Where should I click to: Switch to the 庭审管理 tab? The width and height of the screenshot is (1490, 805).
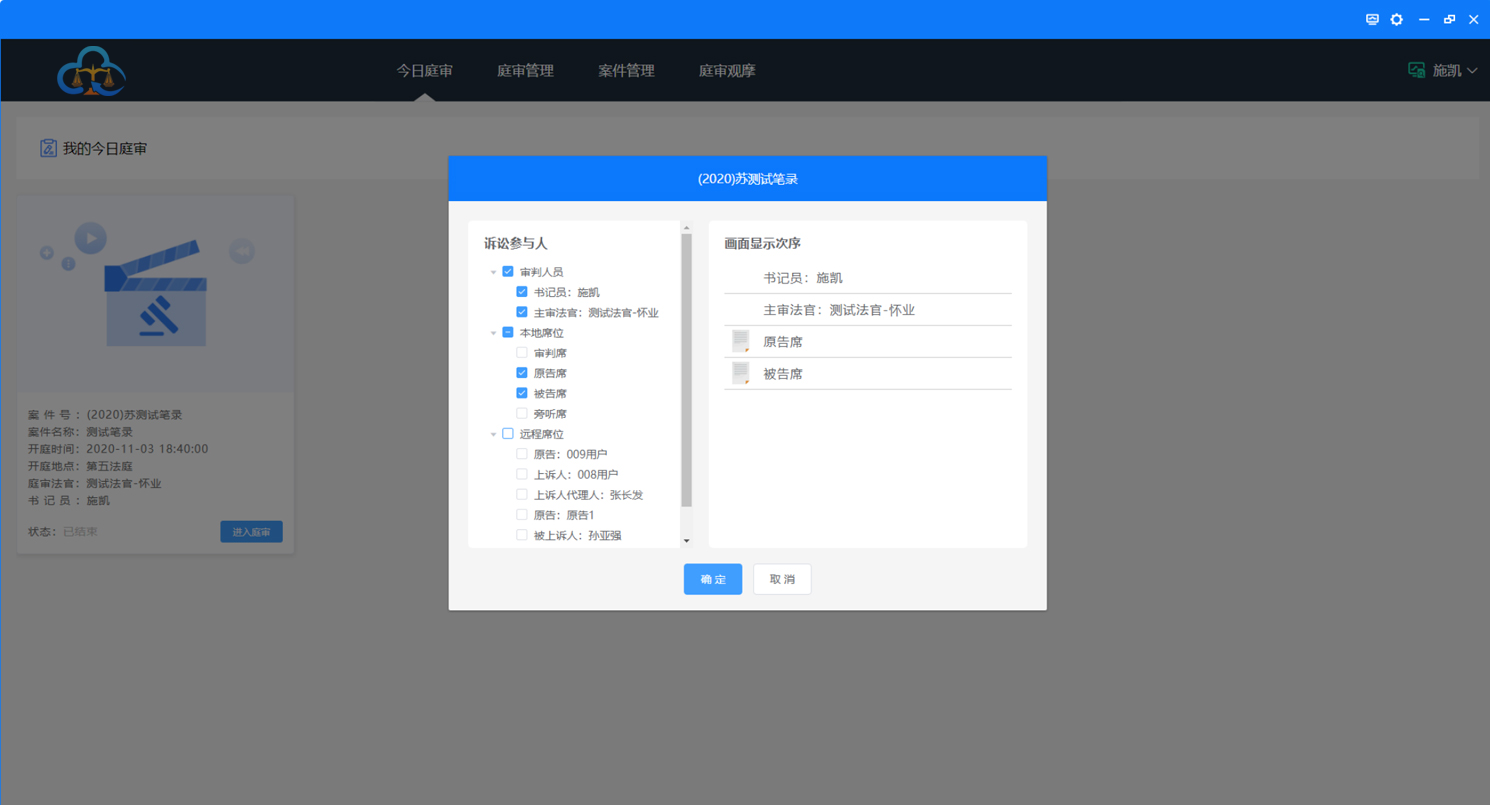[525, 71]
